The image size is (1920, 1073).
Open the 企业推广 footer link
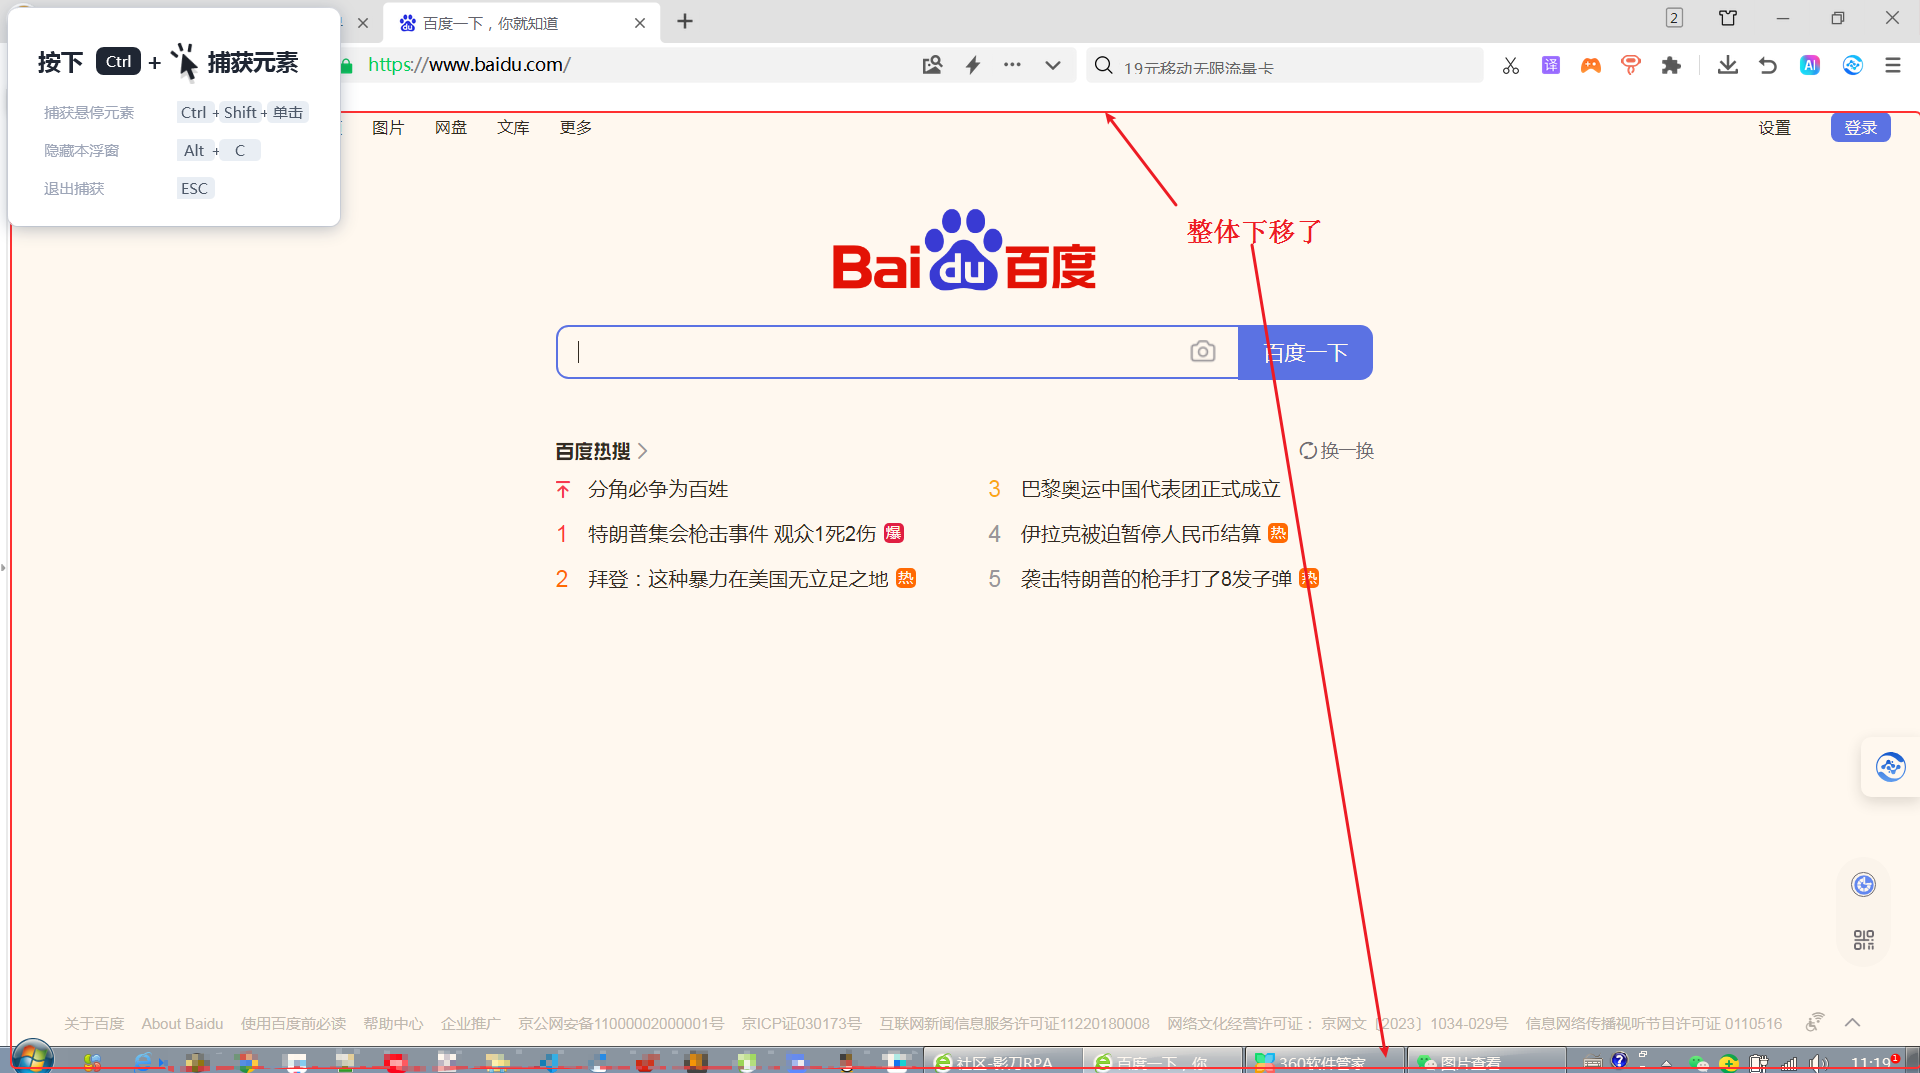click(471, 1024)
